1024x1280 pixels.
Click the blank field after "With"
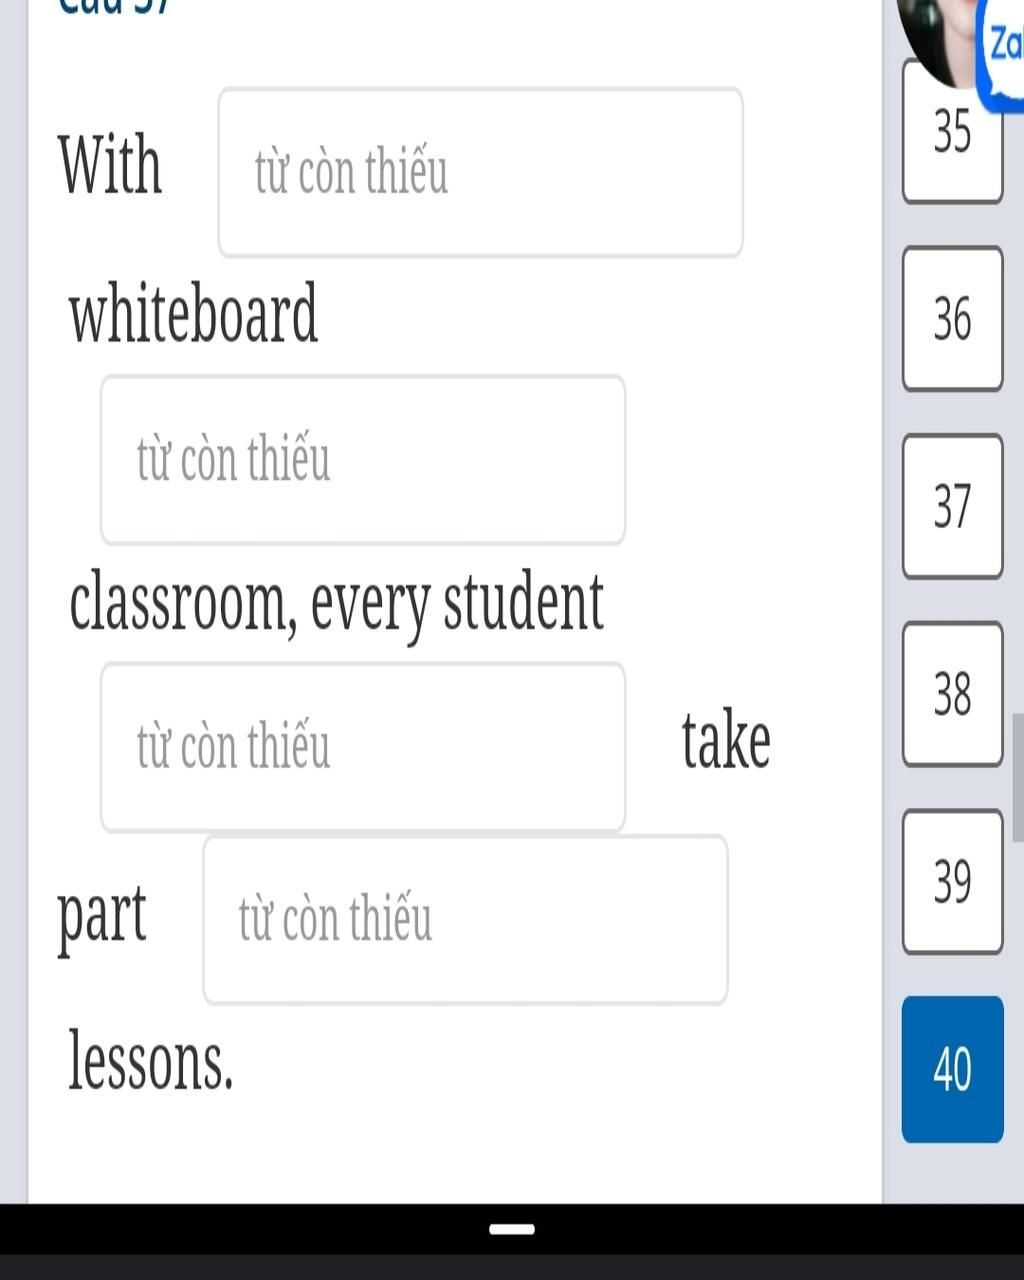tap(480, 172)
